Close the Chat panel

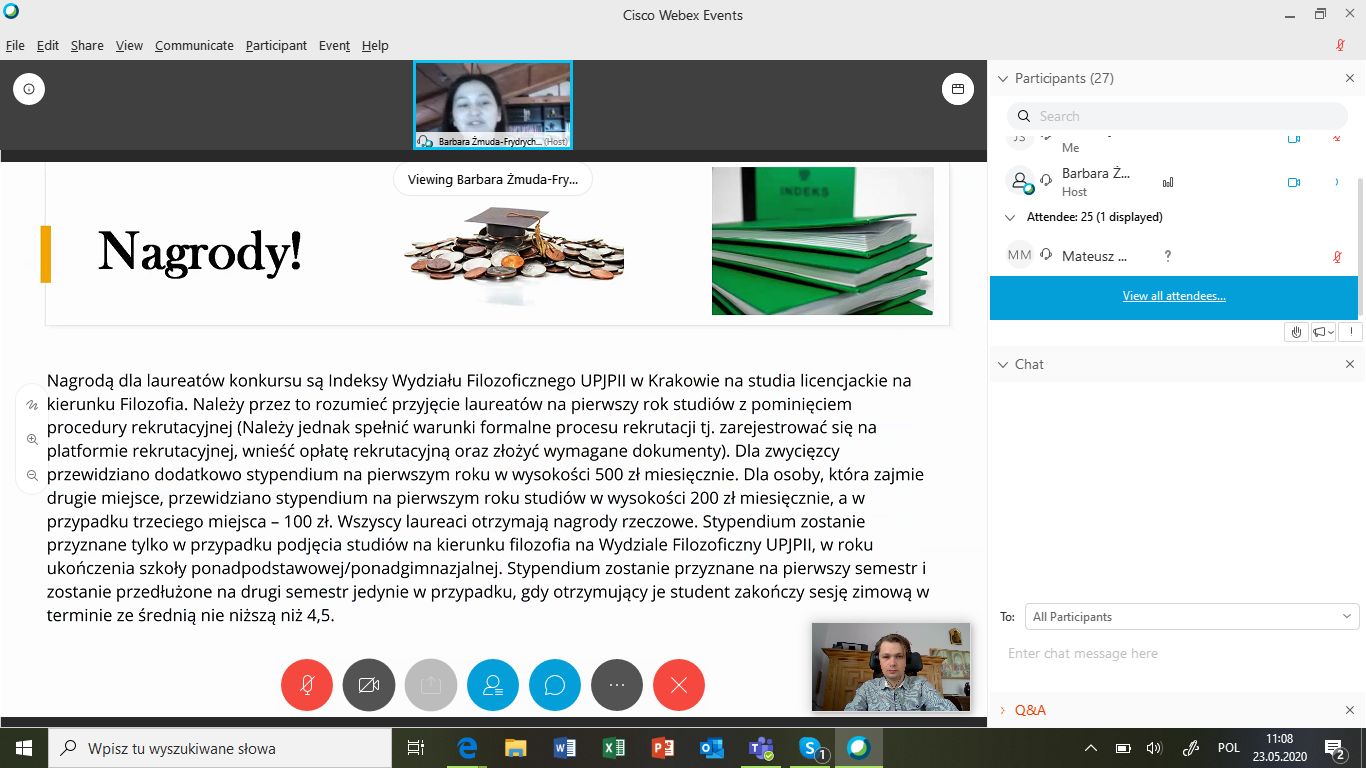pyautogui.click(x=1349, y=364)
